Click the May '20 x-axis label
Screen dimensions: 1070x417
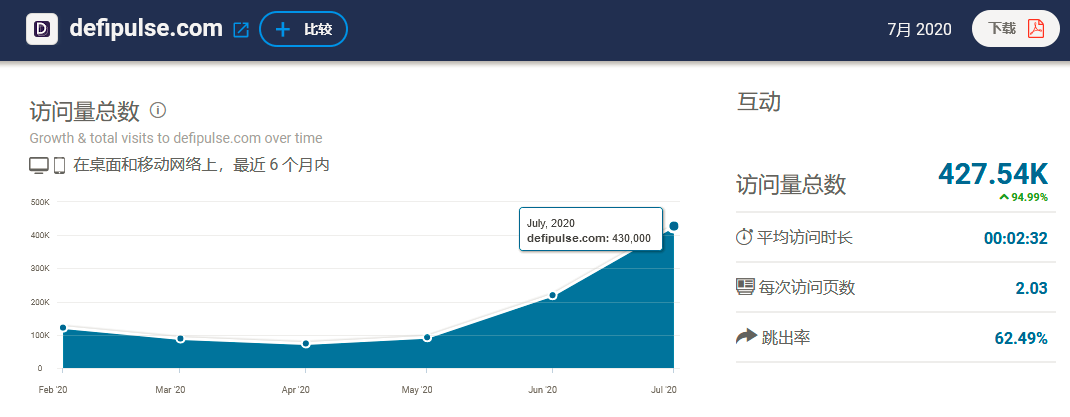coord(418,390)
